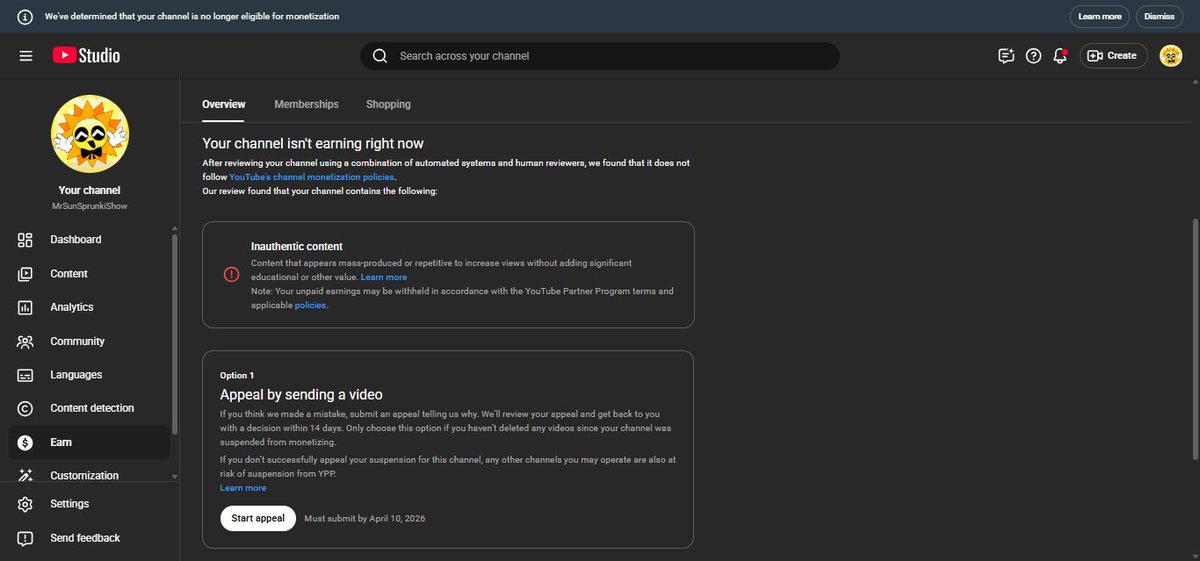Click the Community sidebar icon
1200x561 pixels.
point(26,342)
